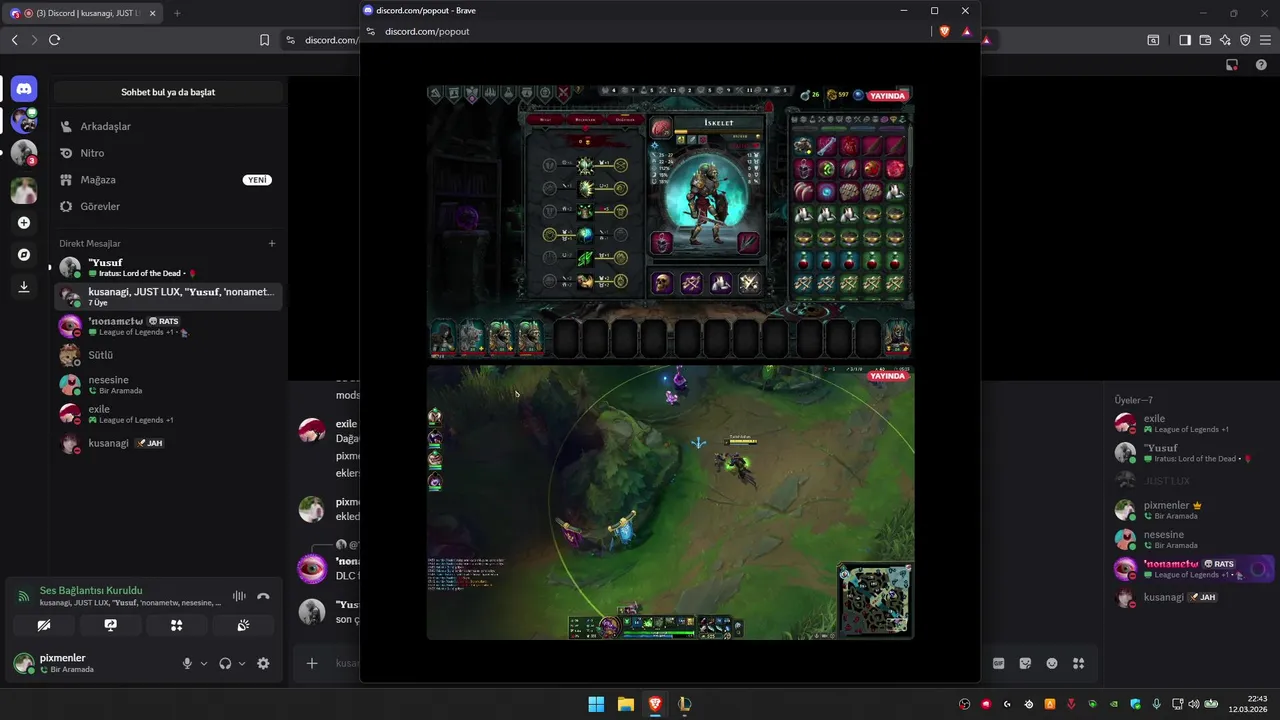Image resolution: width=1280 pixels, height=720 pixels.
Task: Click the add a server plus icon
Action: tap(24, 222)
